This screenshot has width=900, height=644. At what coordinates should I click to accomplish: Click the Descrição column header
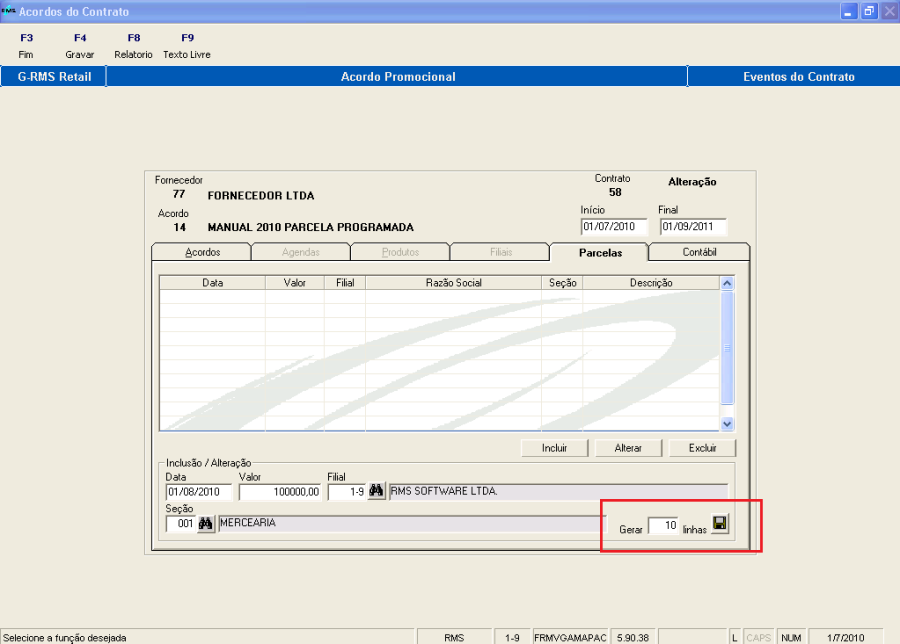(651, 282)
